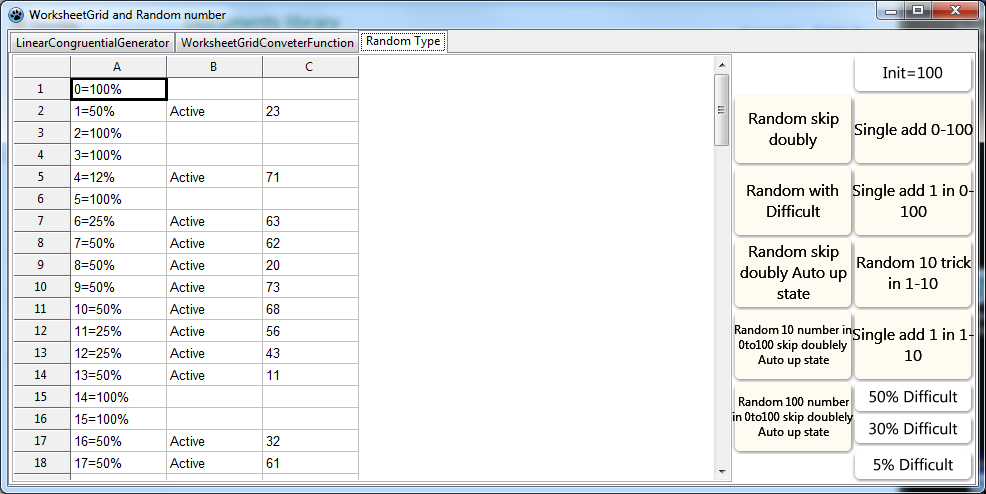The image size is (986, 494).
Task: Click Single add 1 in 0-100
Action: click(913, 201)
